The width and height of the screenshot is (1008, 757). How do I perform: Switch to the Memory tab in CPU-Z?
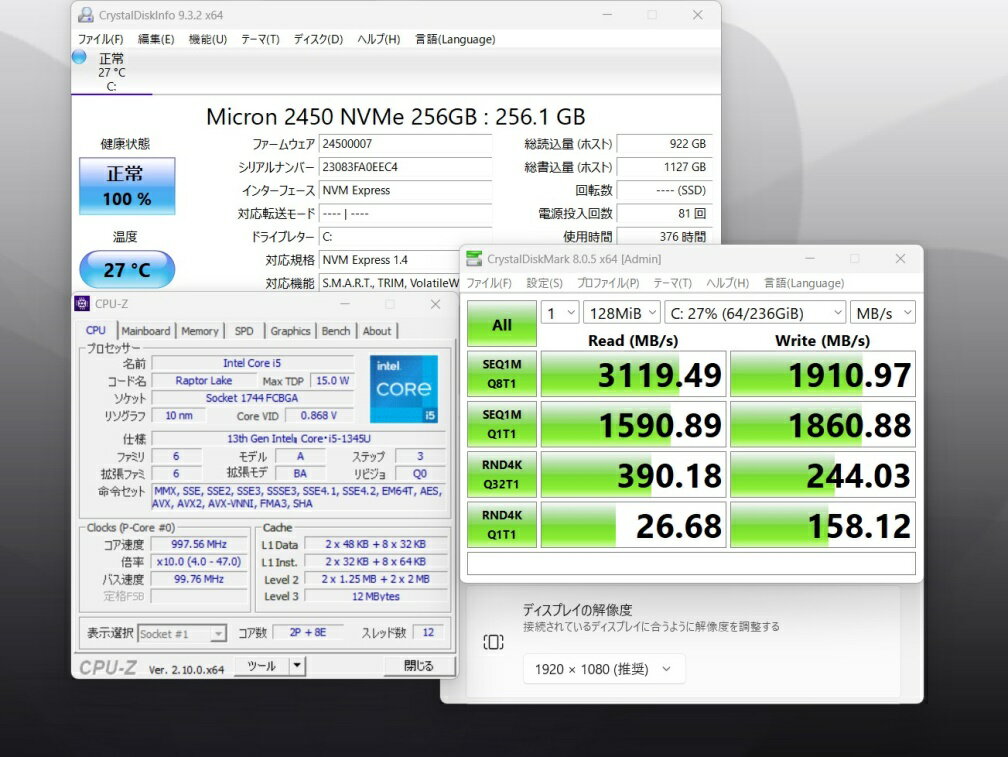pos(200,331)
